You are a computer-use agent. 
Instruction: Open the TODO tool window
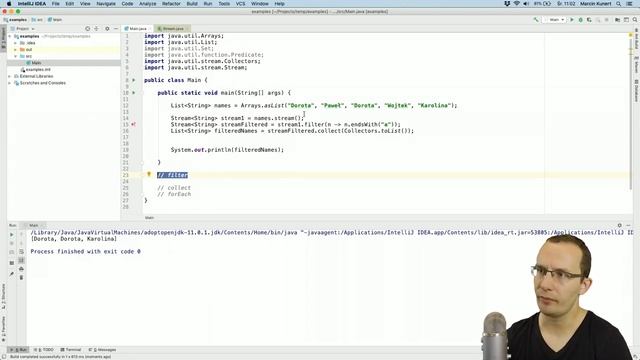[x=44, y=350]
